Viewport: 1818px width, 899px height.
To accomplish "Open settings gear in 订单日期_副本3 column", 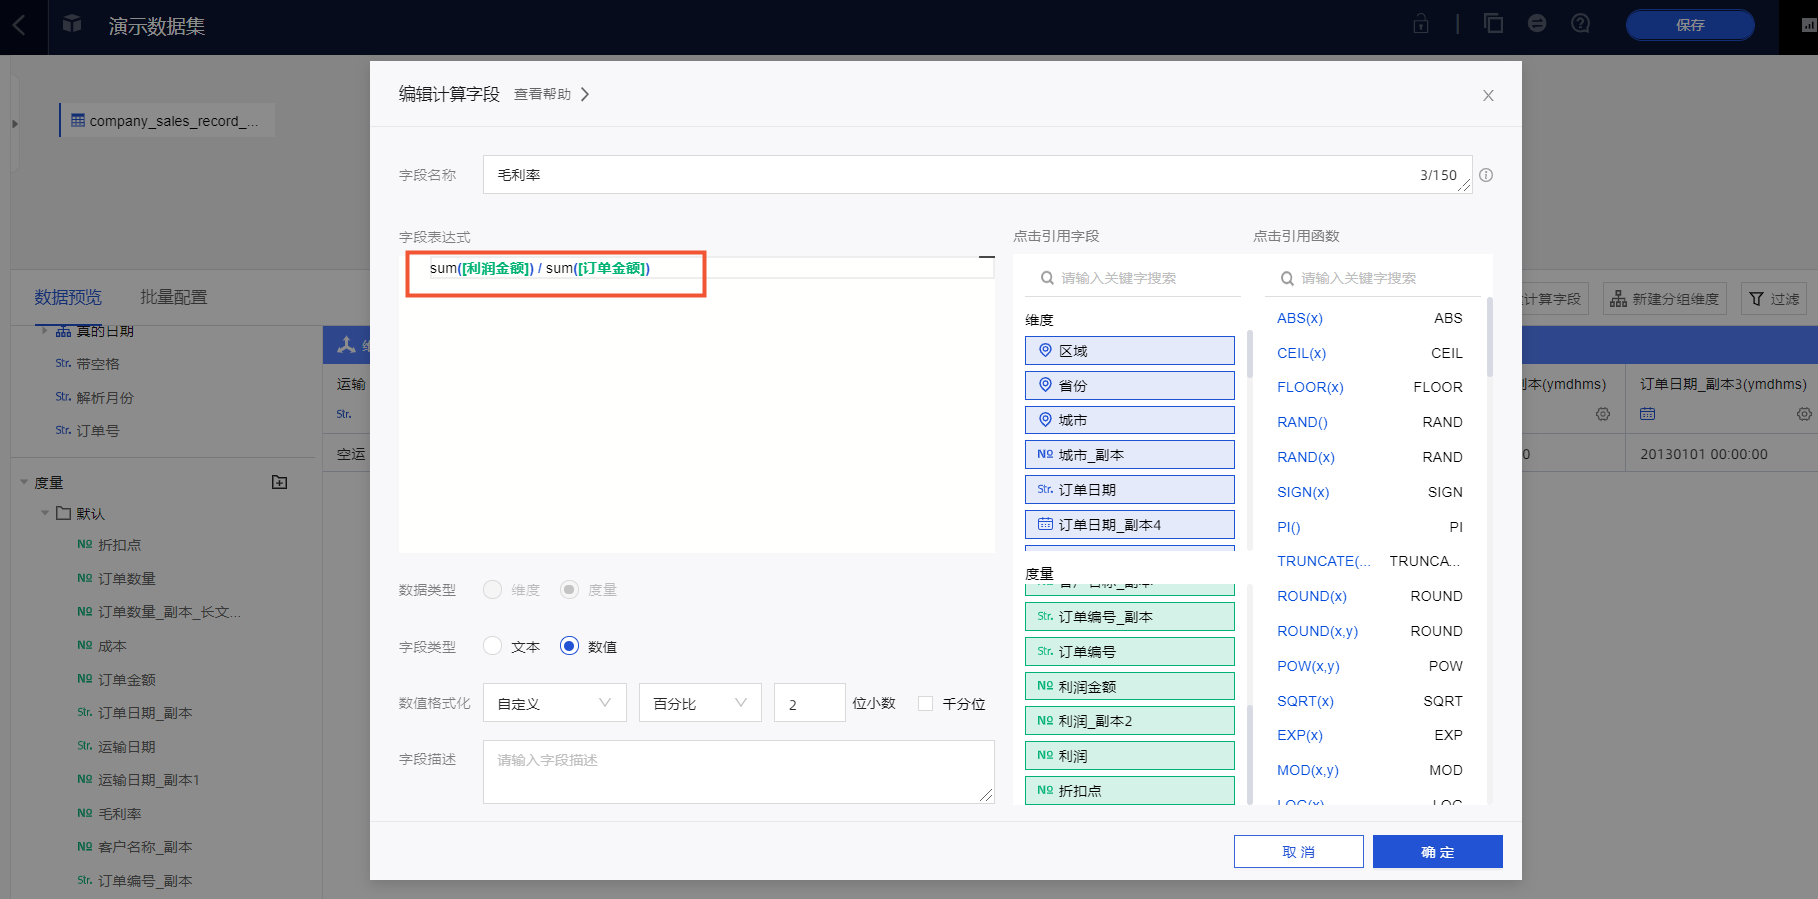I will (1803, 414).
